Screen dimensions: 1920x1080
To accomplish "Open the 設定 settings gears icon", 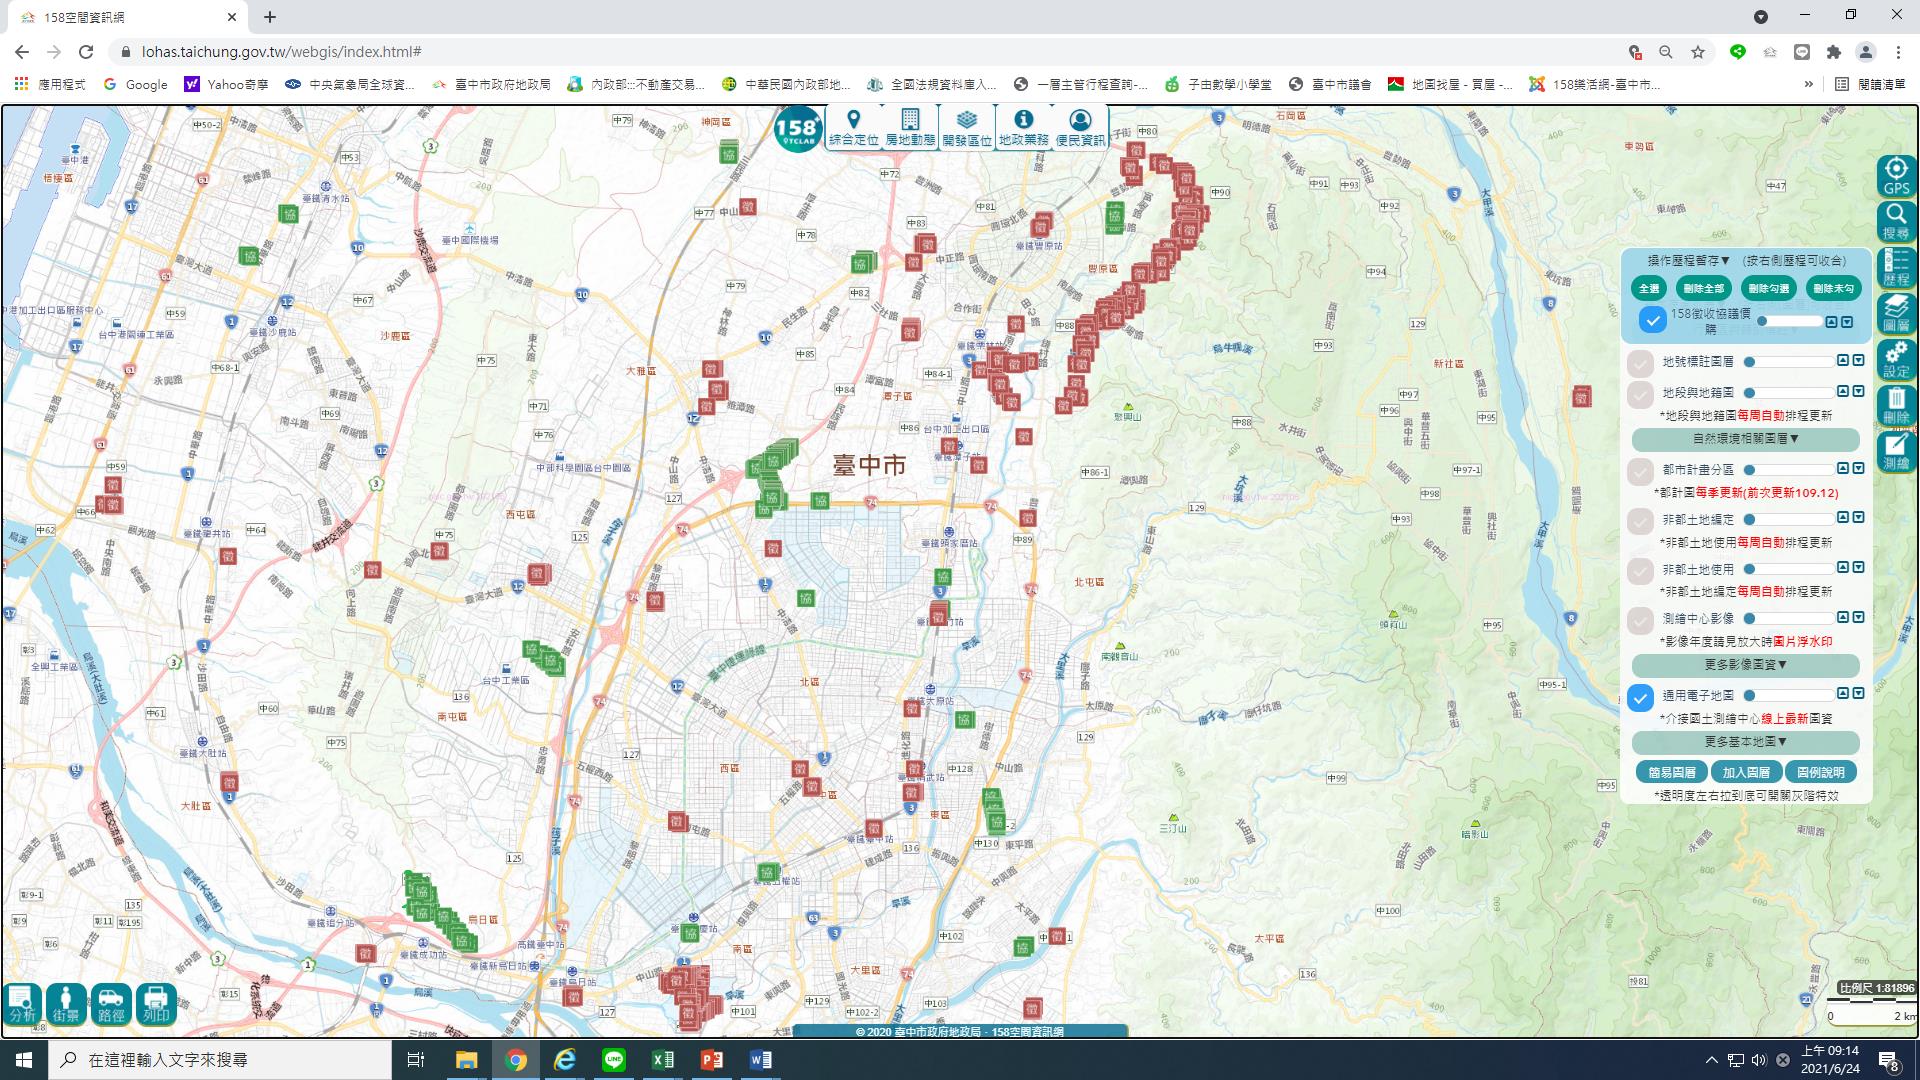I will pyautogui.click(x=1896, y=359).
